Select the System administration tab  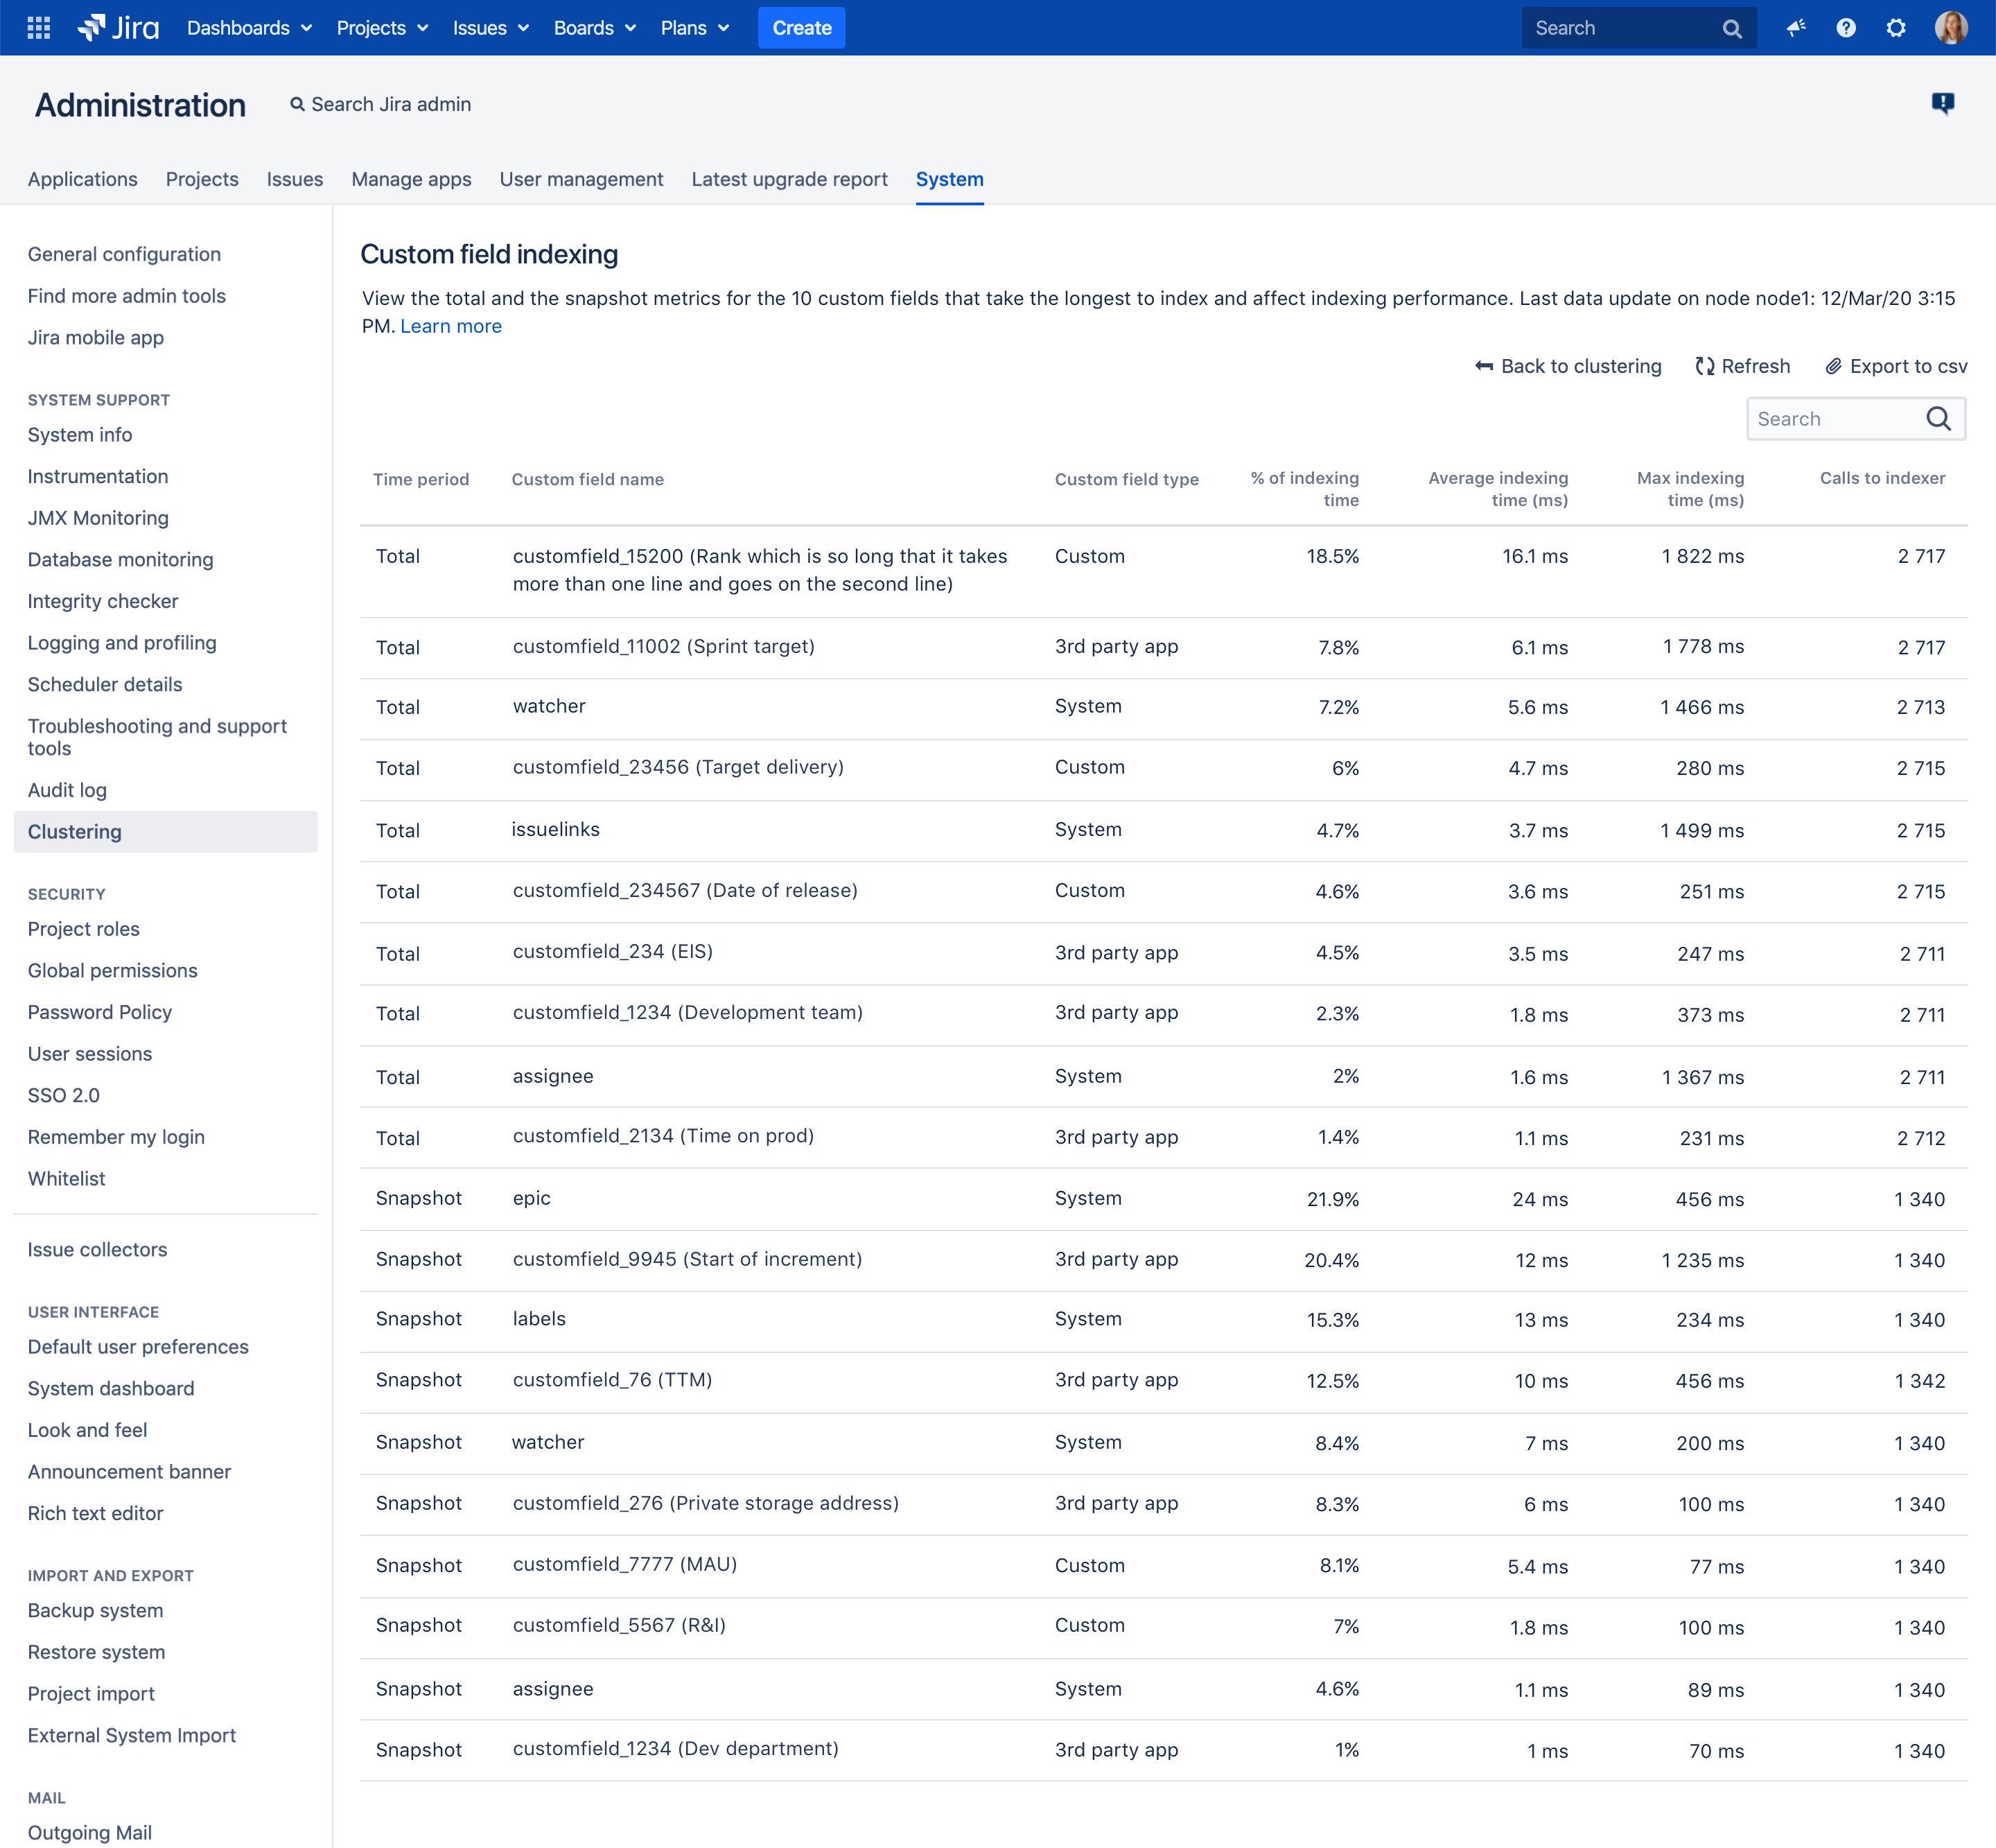click(x=951, y=179)
